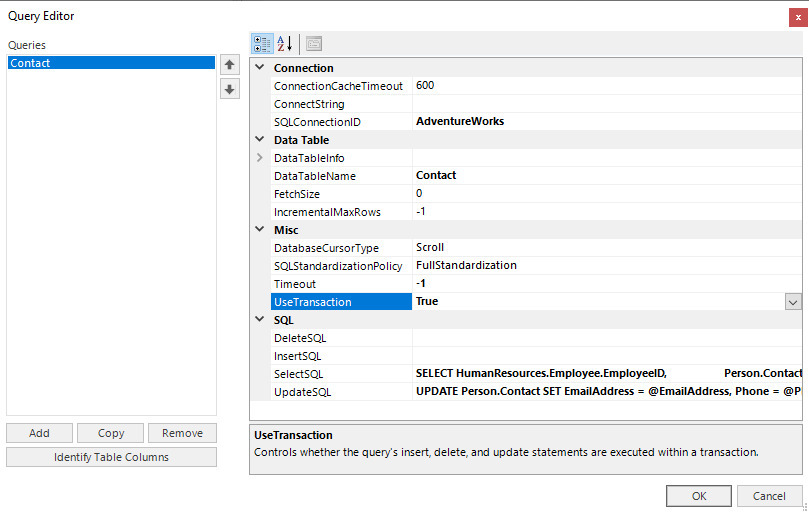Click the Add query button
The width and height of the screenshot is (809, 513).
(39, 433)
